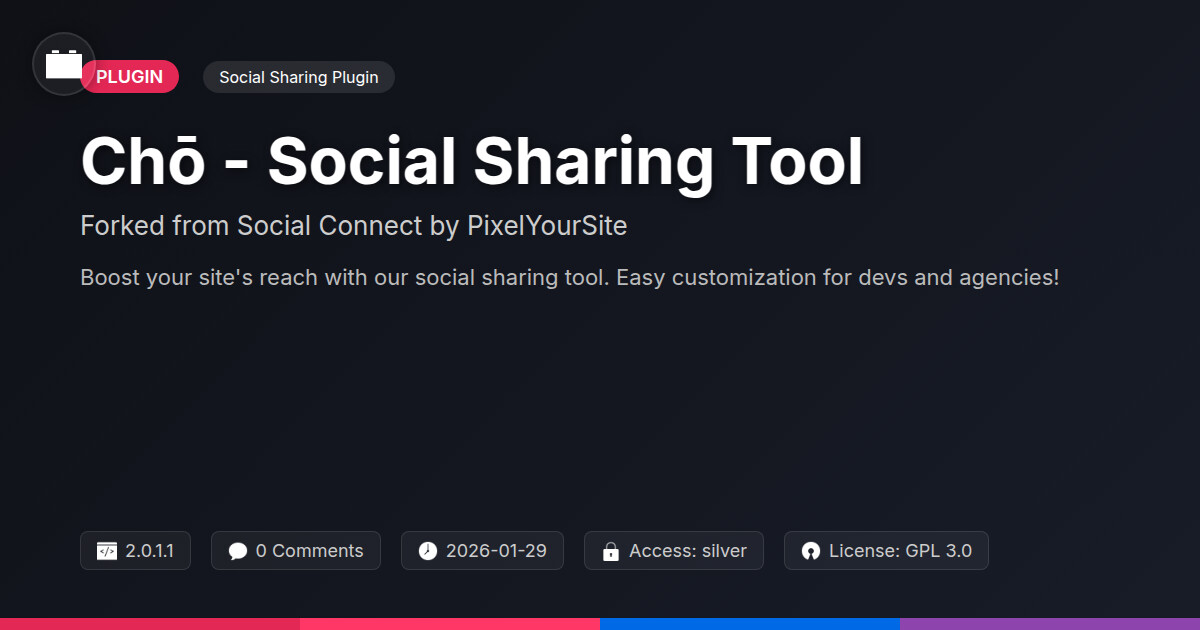Click the clock icon next to date

click(x=427, y=551)
